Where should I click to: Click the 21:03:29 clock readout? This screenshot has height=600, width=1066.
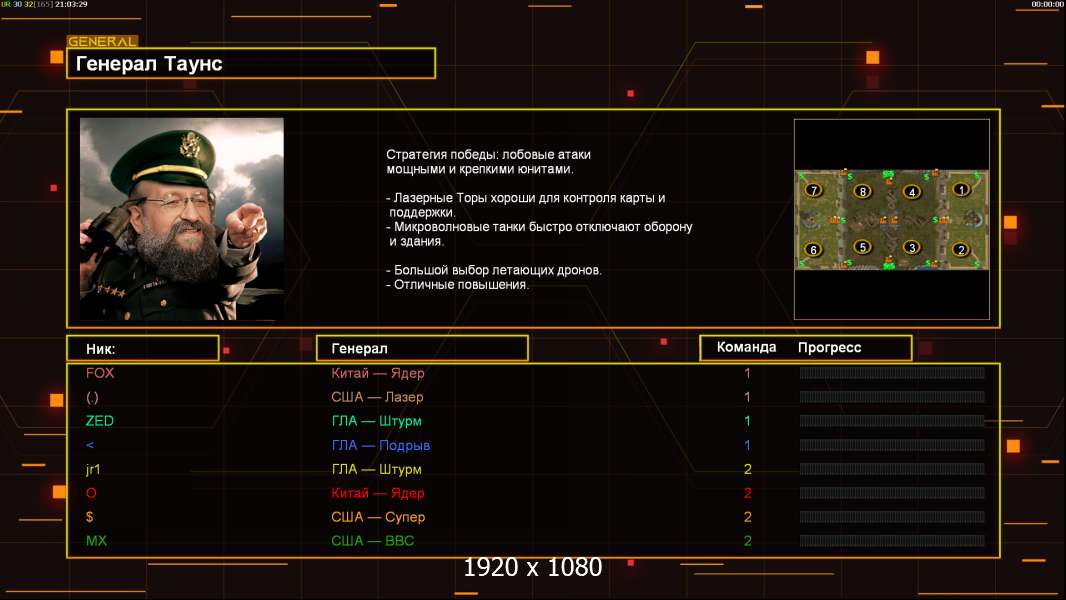(71, 4)
